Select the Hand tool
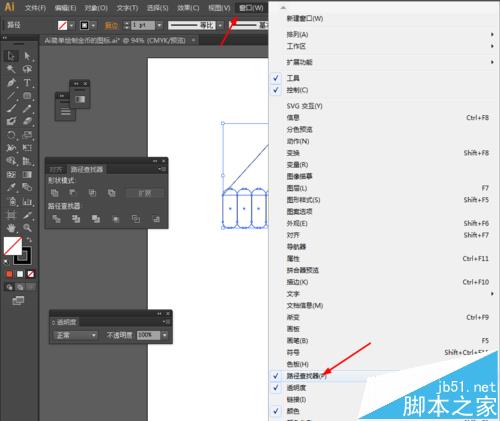 point(11,228)
